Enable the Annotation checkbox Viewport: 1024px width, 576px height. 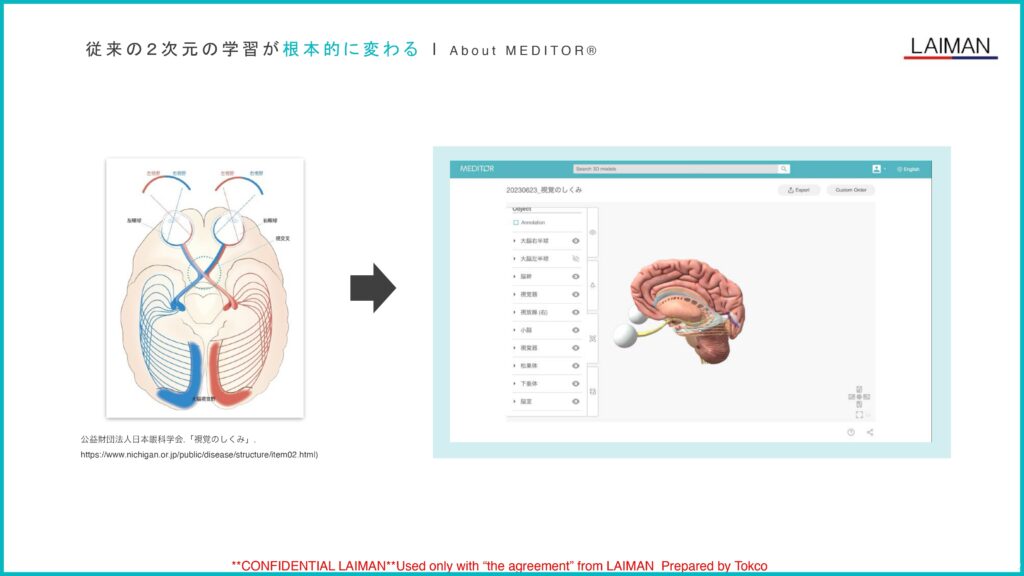[x=516, y=222]
